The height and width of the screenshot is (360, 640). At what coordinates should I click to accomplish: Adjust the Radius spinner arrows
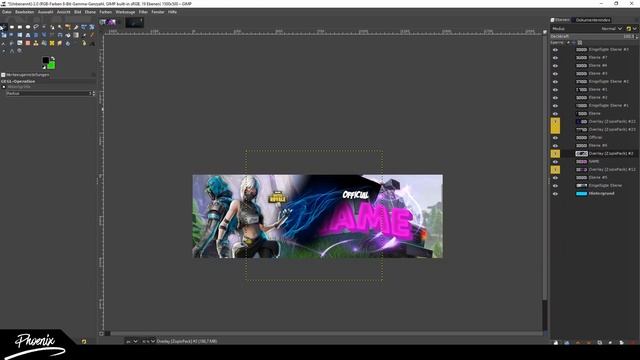(93, 93)
